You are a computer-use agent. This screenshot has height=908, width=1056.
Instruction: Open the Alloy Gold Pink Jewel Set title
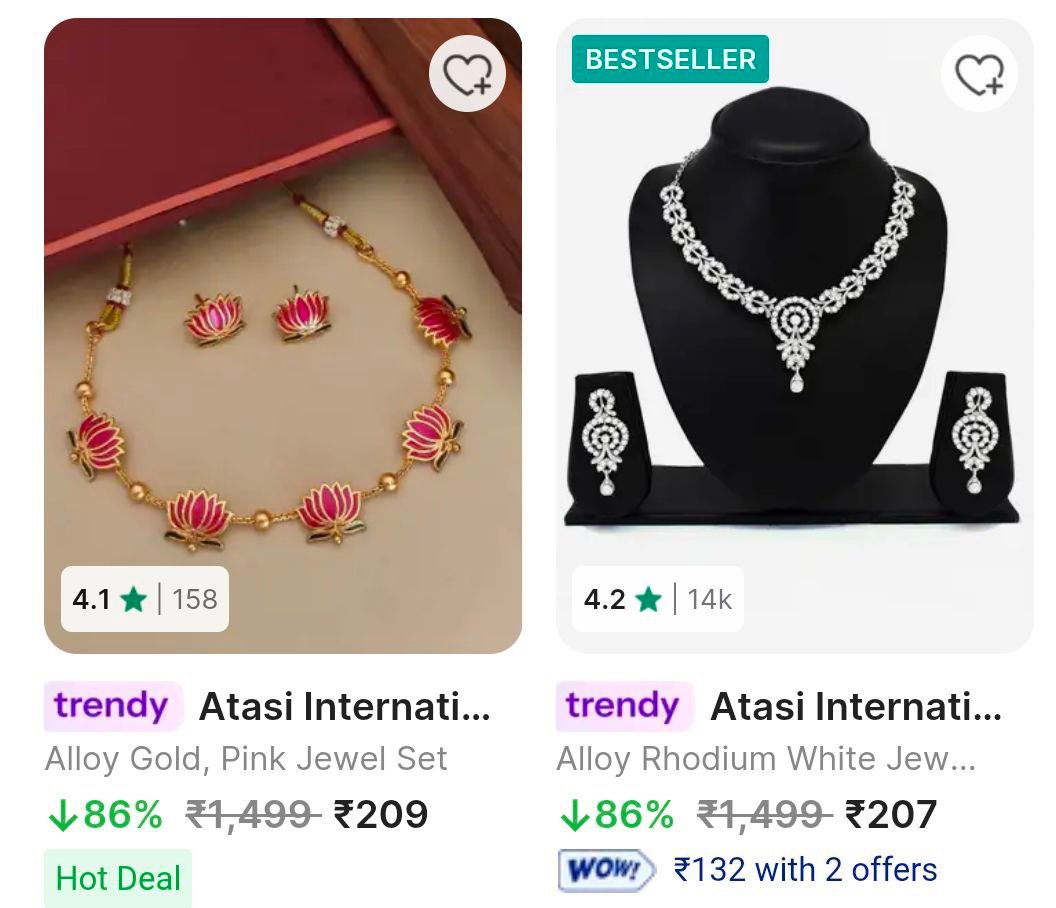[x=248, y=759]
